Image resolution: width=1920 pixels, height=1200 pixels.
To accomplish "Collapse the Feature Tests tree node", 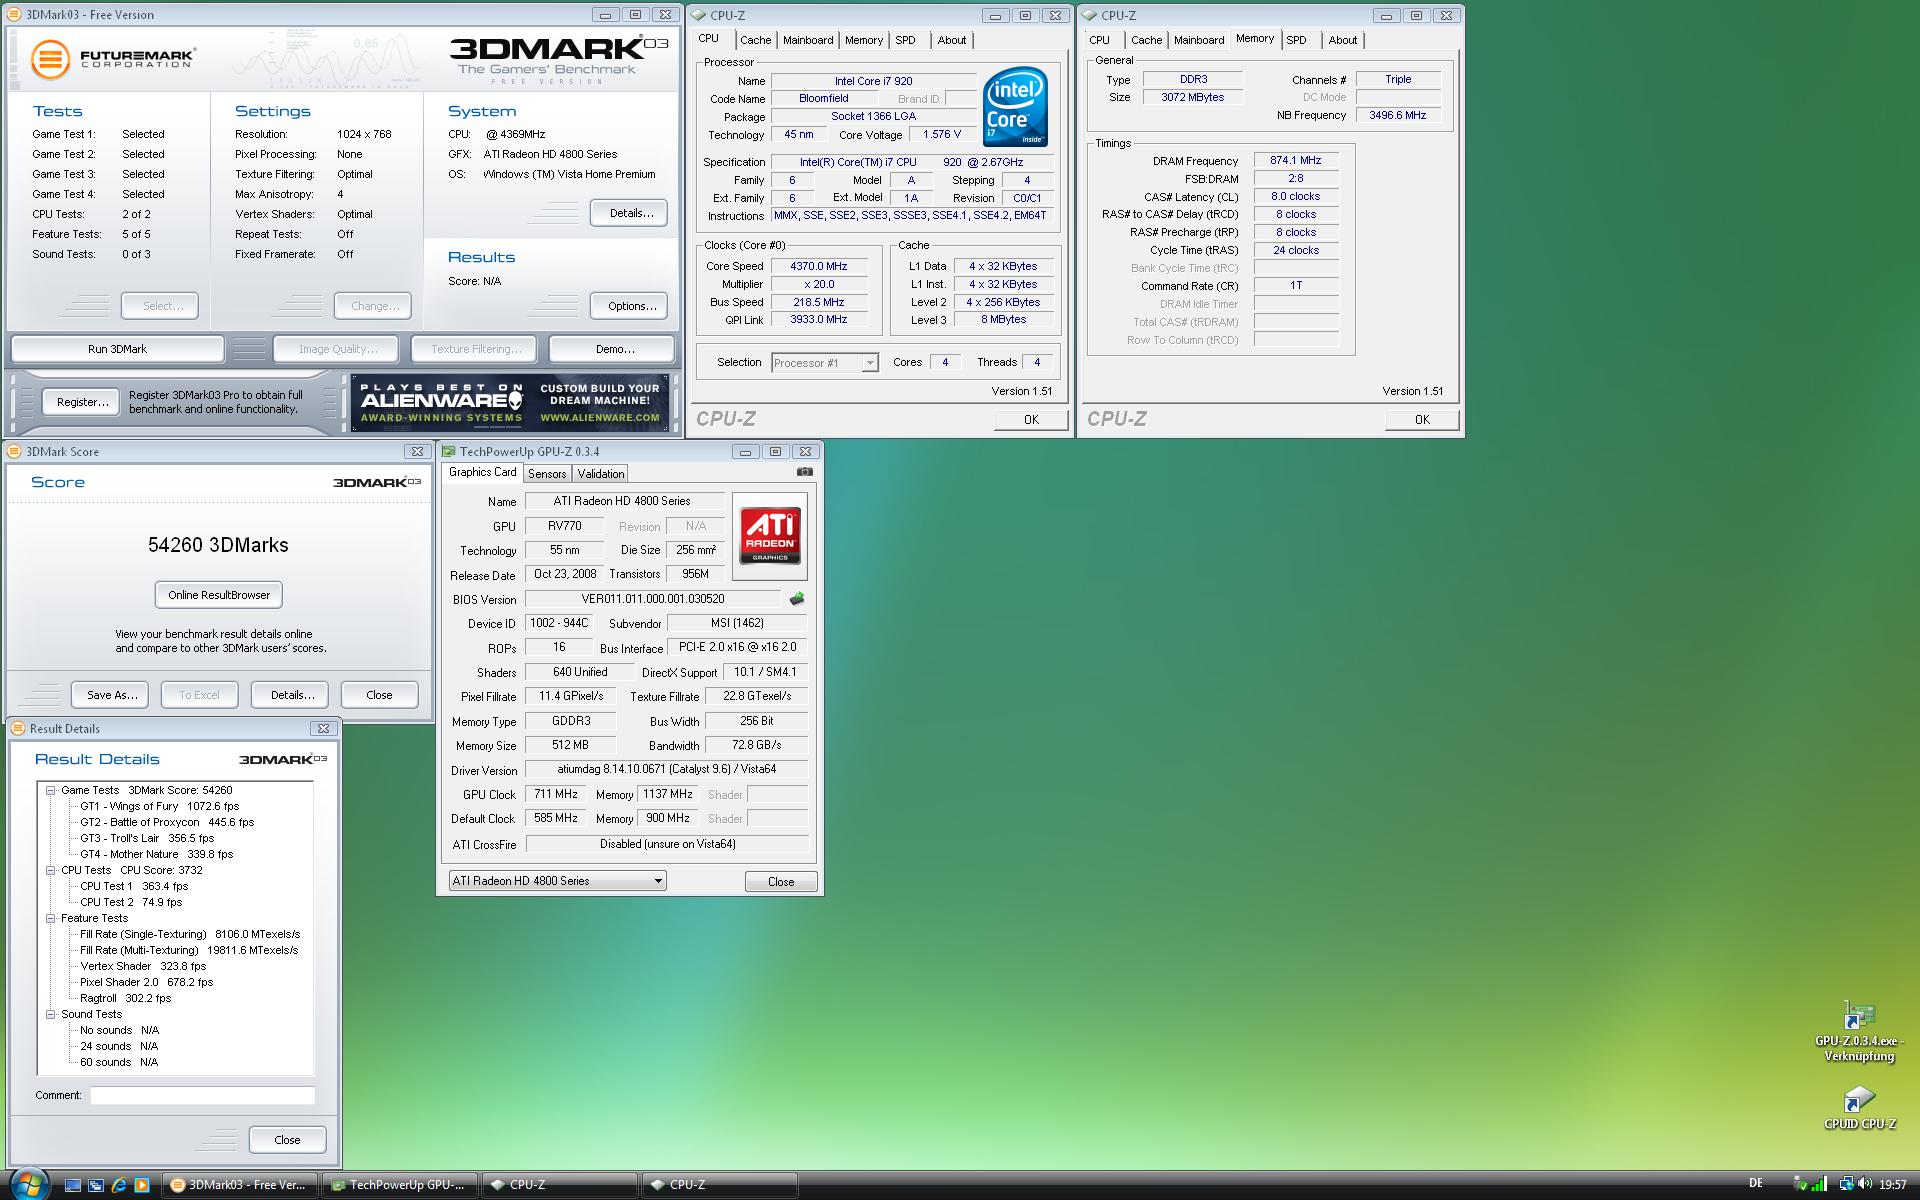I will pyautogui.click(x=50, y=918).
